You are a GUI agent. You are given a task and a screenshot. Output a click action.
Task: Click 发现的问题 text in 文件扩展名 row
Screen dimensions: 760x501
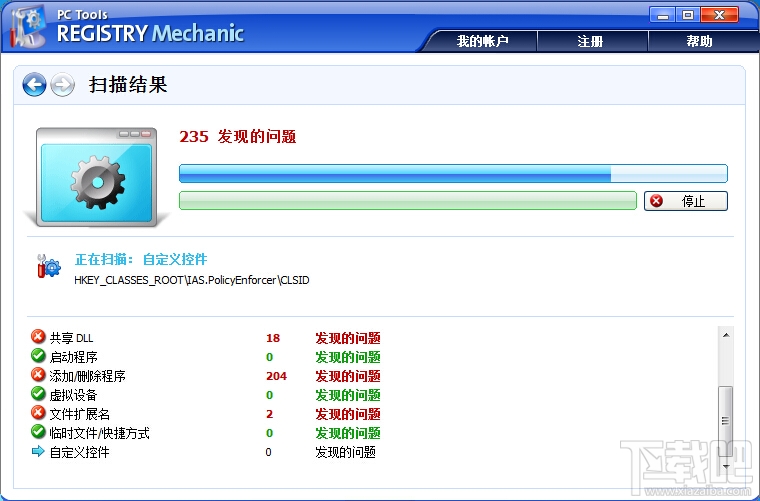pos(348,414)
